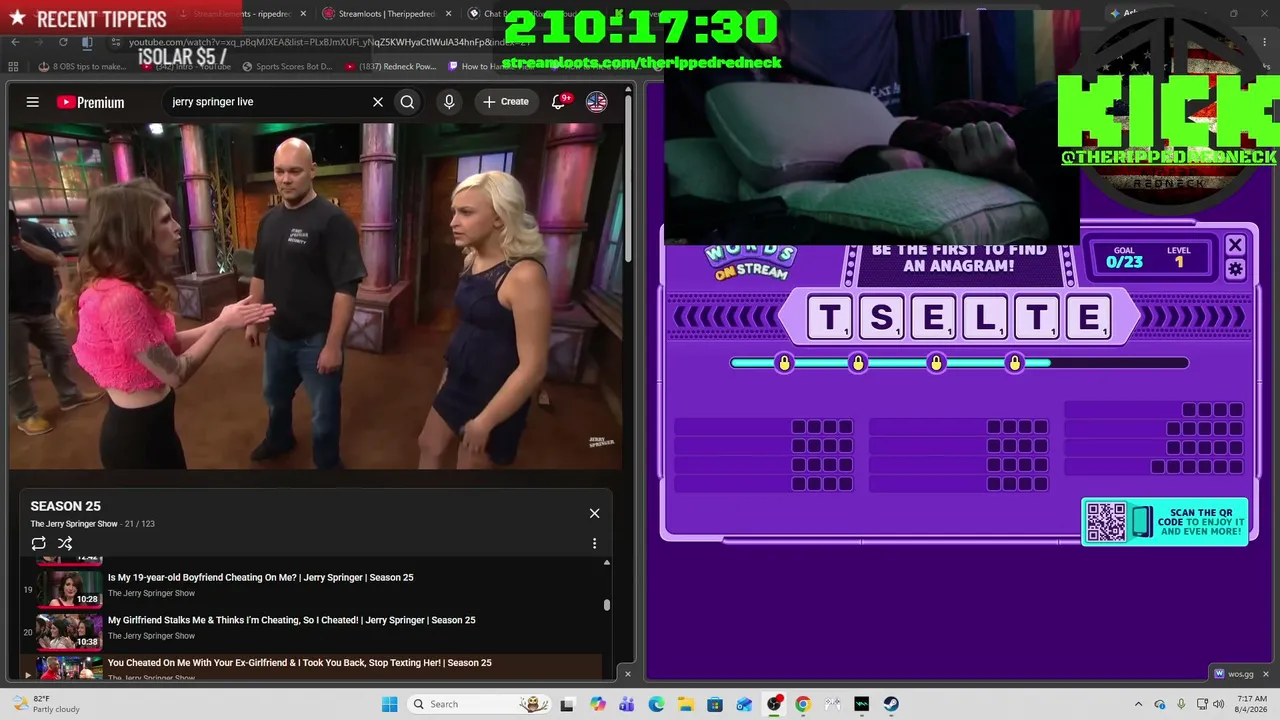This screenshot has height=720, width=1280.
Task: Open the playlist three-dot options menu
Action: 594,543
